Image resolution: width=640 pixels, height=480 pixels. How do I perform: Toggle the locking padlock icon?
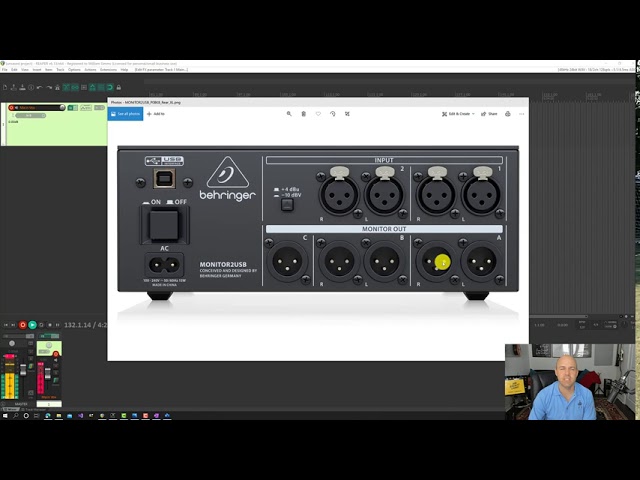119,87
